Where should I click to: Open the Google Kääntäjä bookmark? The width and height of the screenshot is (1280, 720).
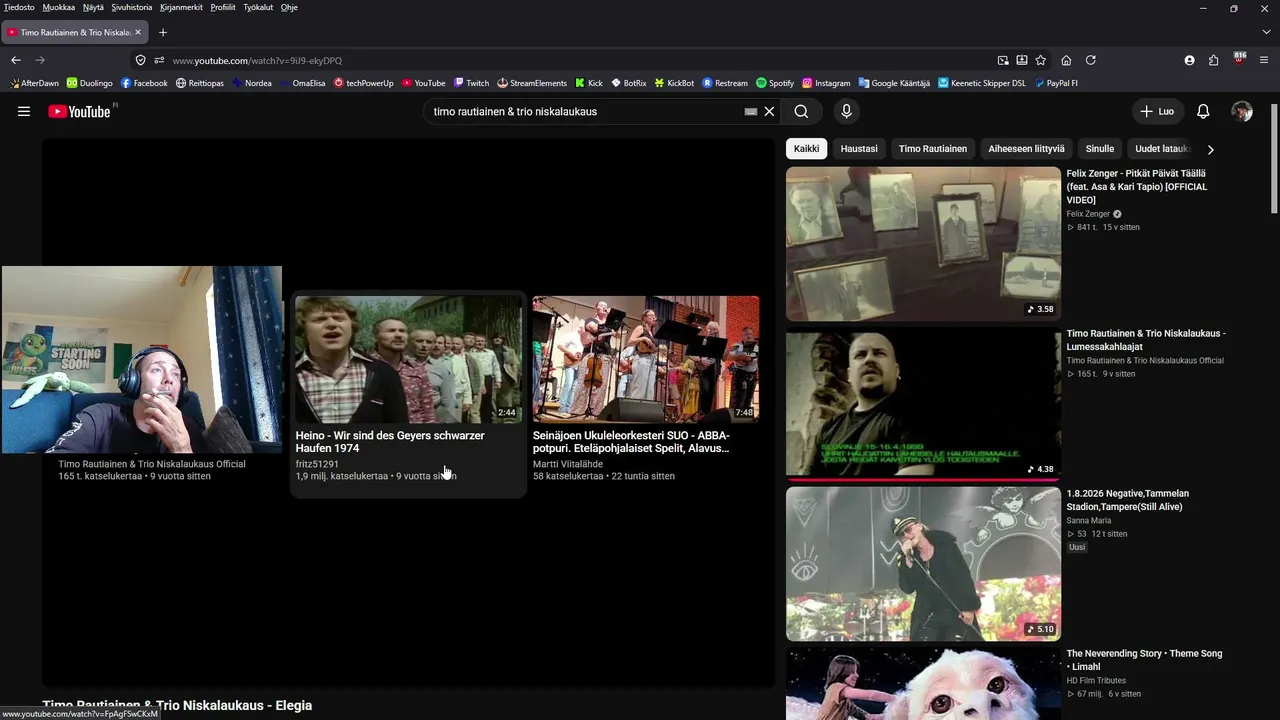click(x=893, y=83)
